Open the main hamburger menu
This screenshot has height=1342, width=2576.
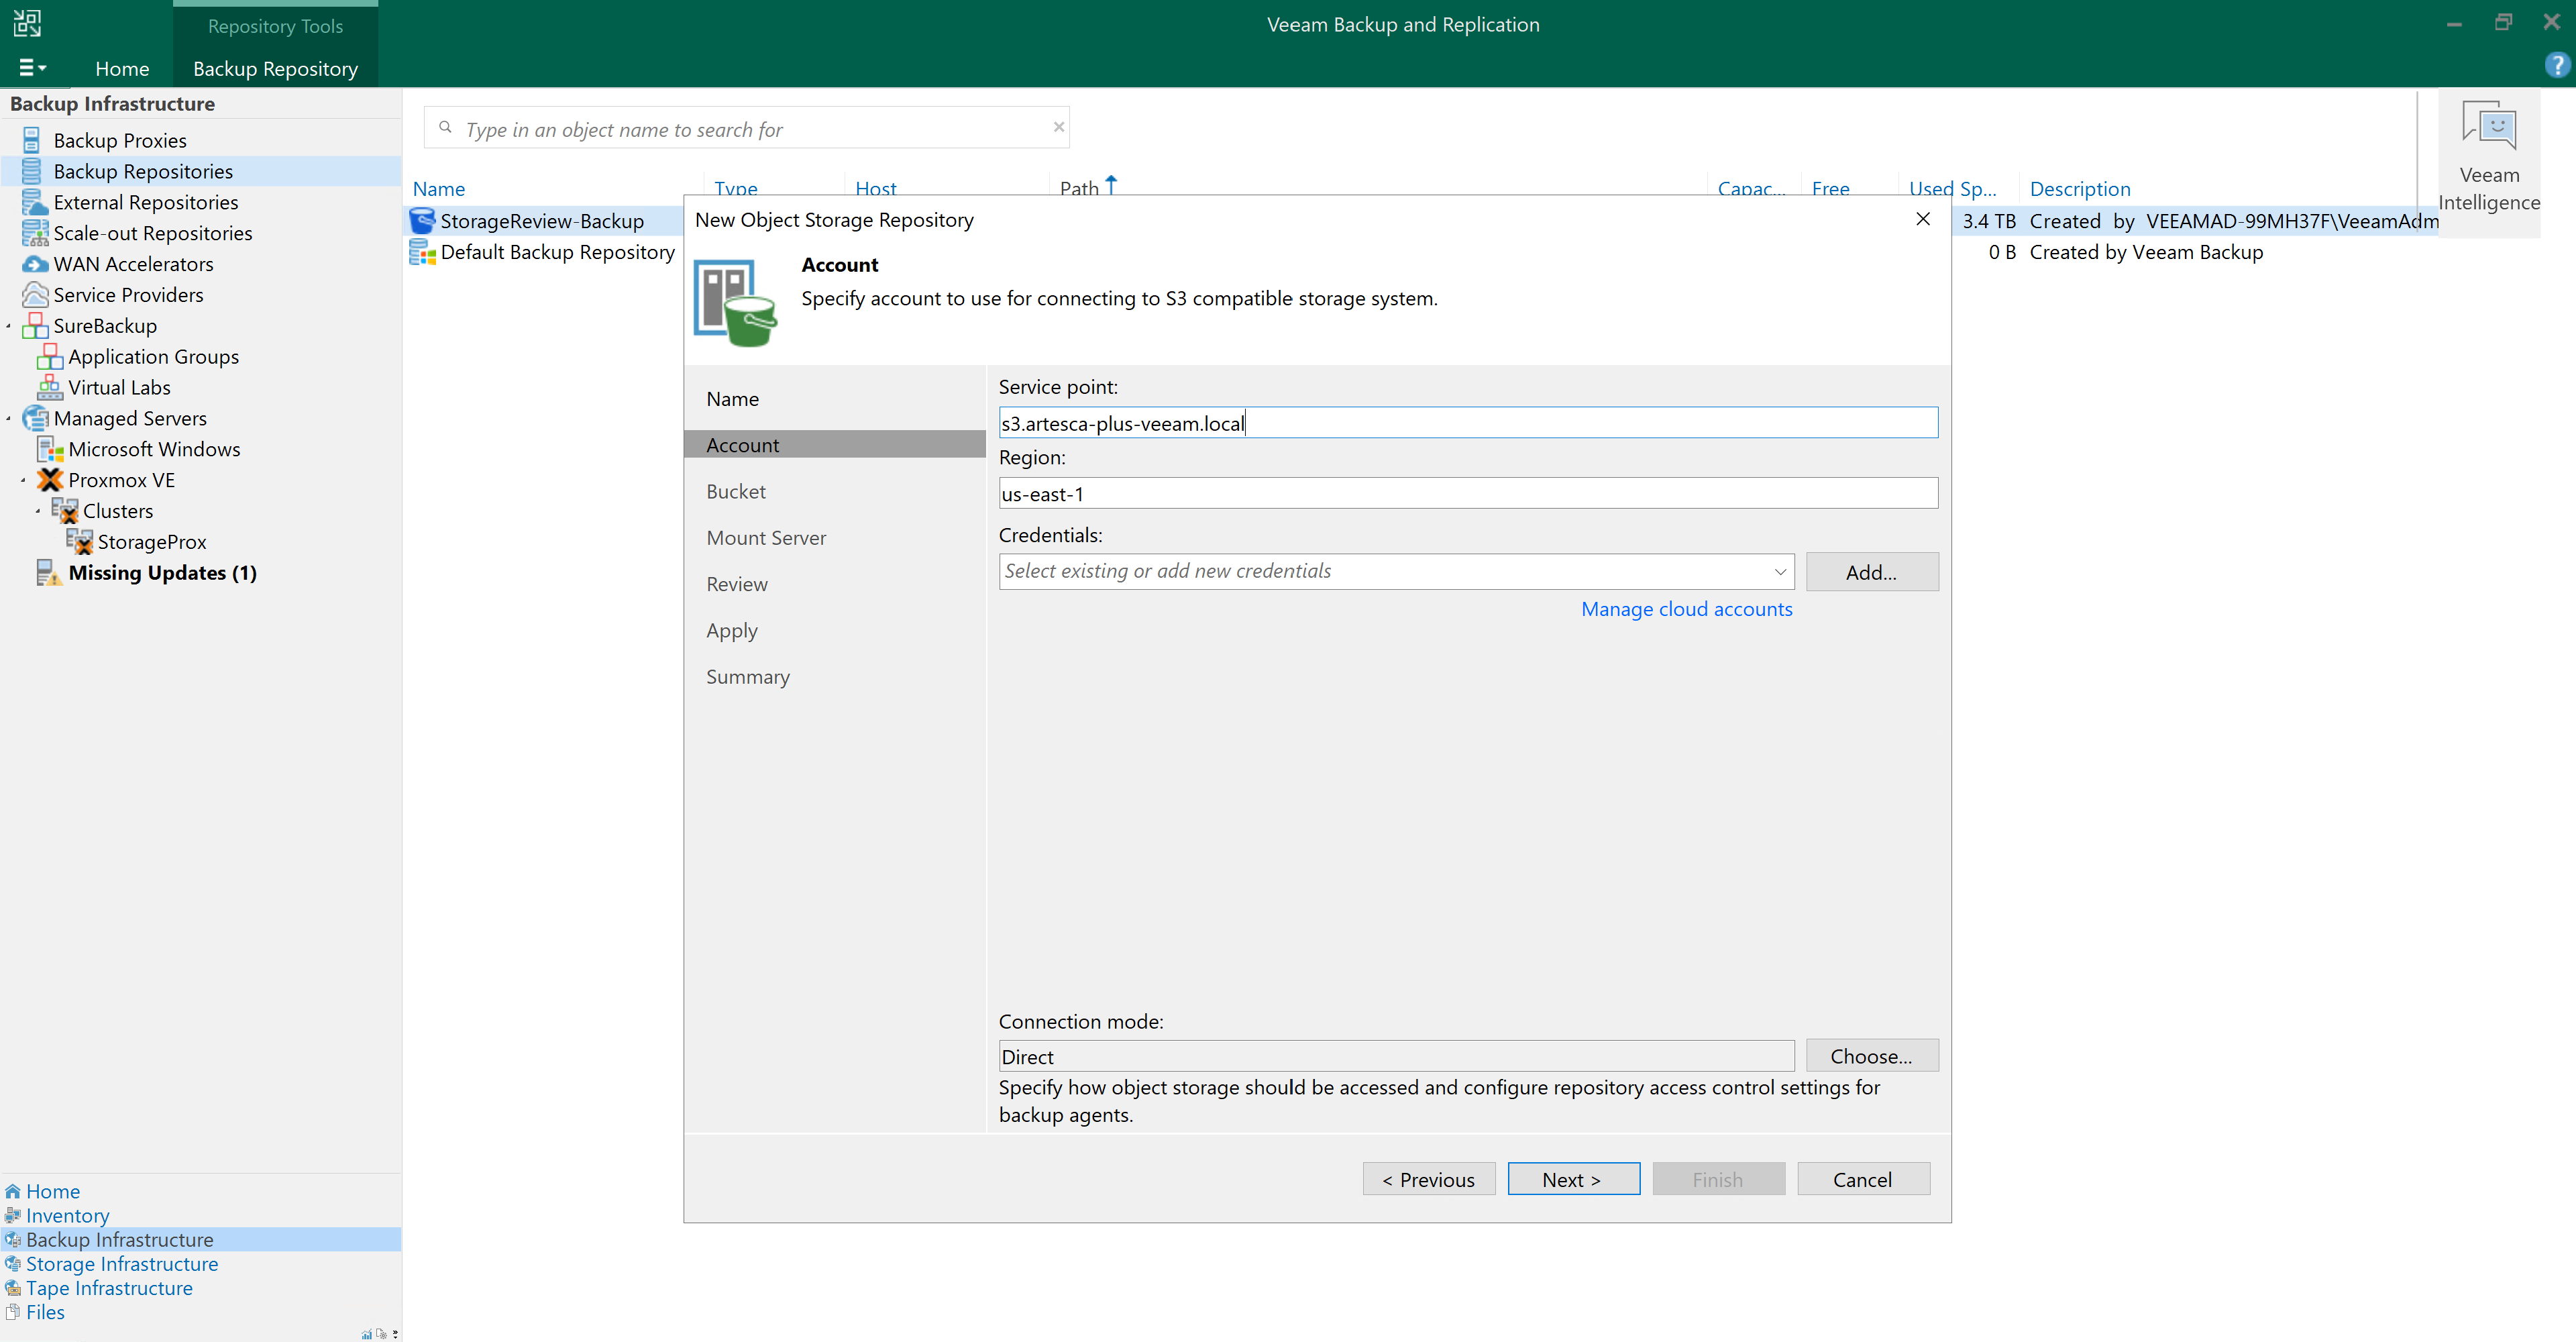click(32, 68)
